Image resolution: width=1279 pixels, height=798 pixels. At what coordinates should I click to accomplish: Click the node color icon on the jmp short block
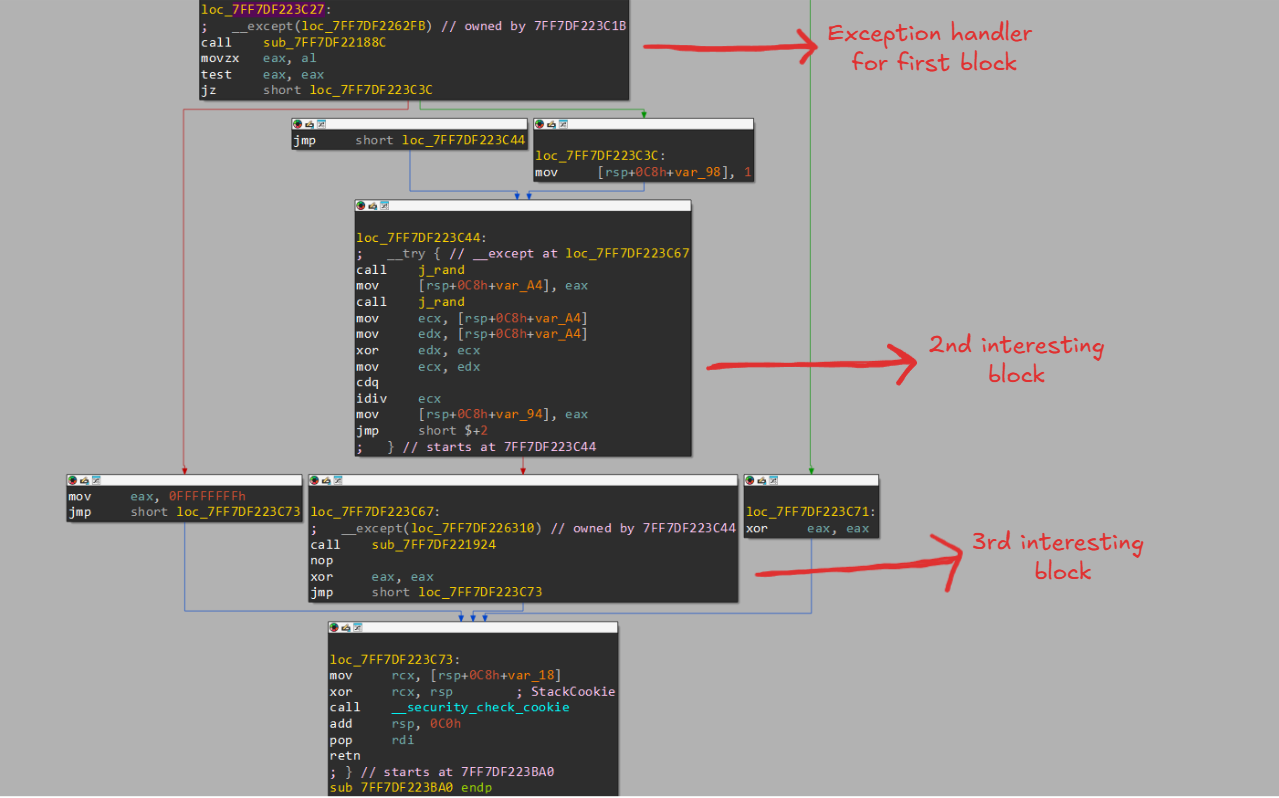pyautogui.click(x=297, y=123)
